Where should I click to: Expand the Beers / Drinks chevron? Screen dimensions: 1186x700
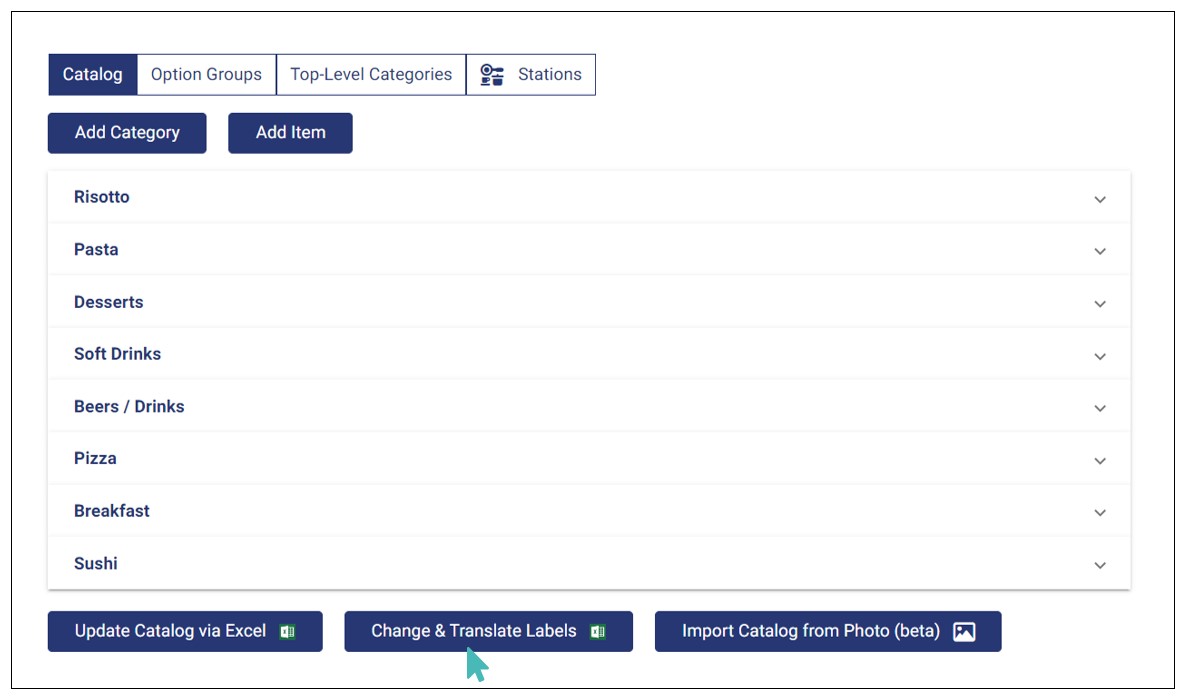click(1100, 408)
